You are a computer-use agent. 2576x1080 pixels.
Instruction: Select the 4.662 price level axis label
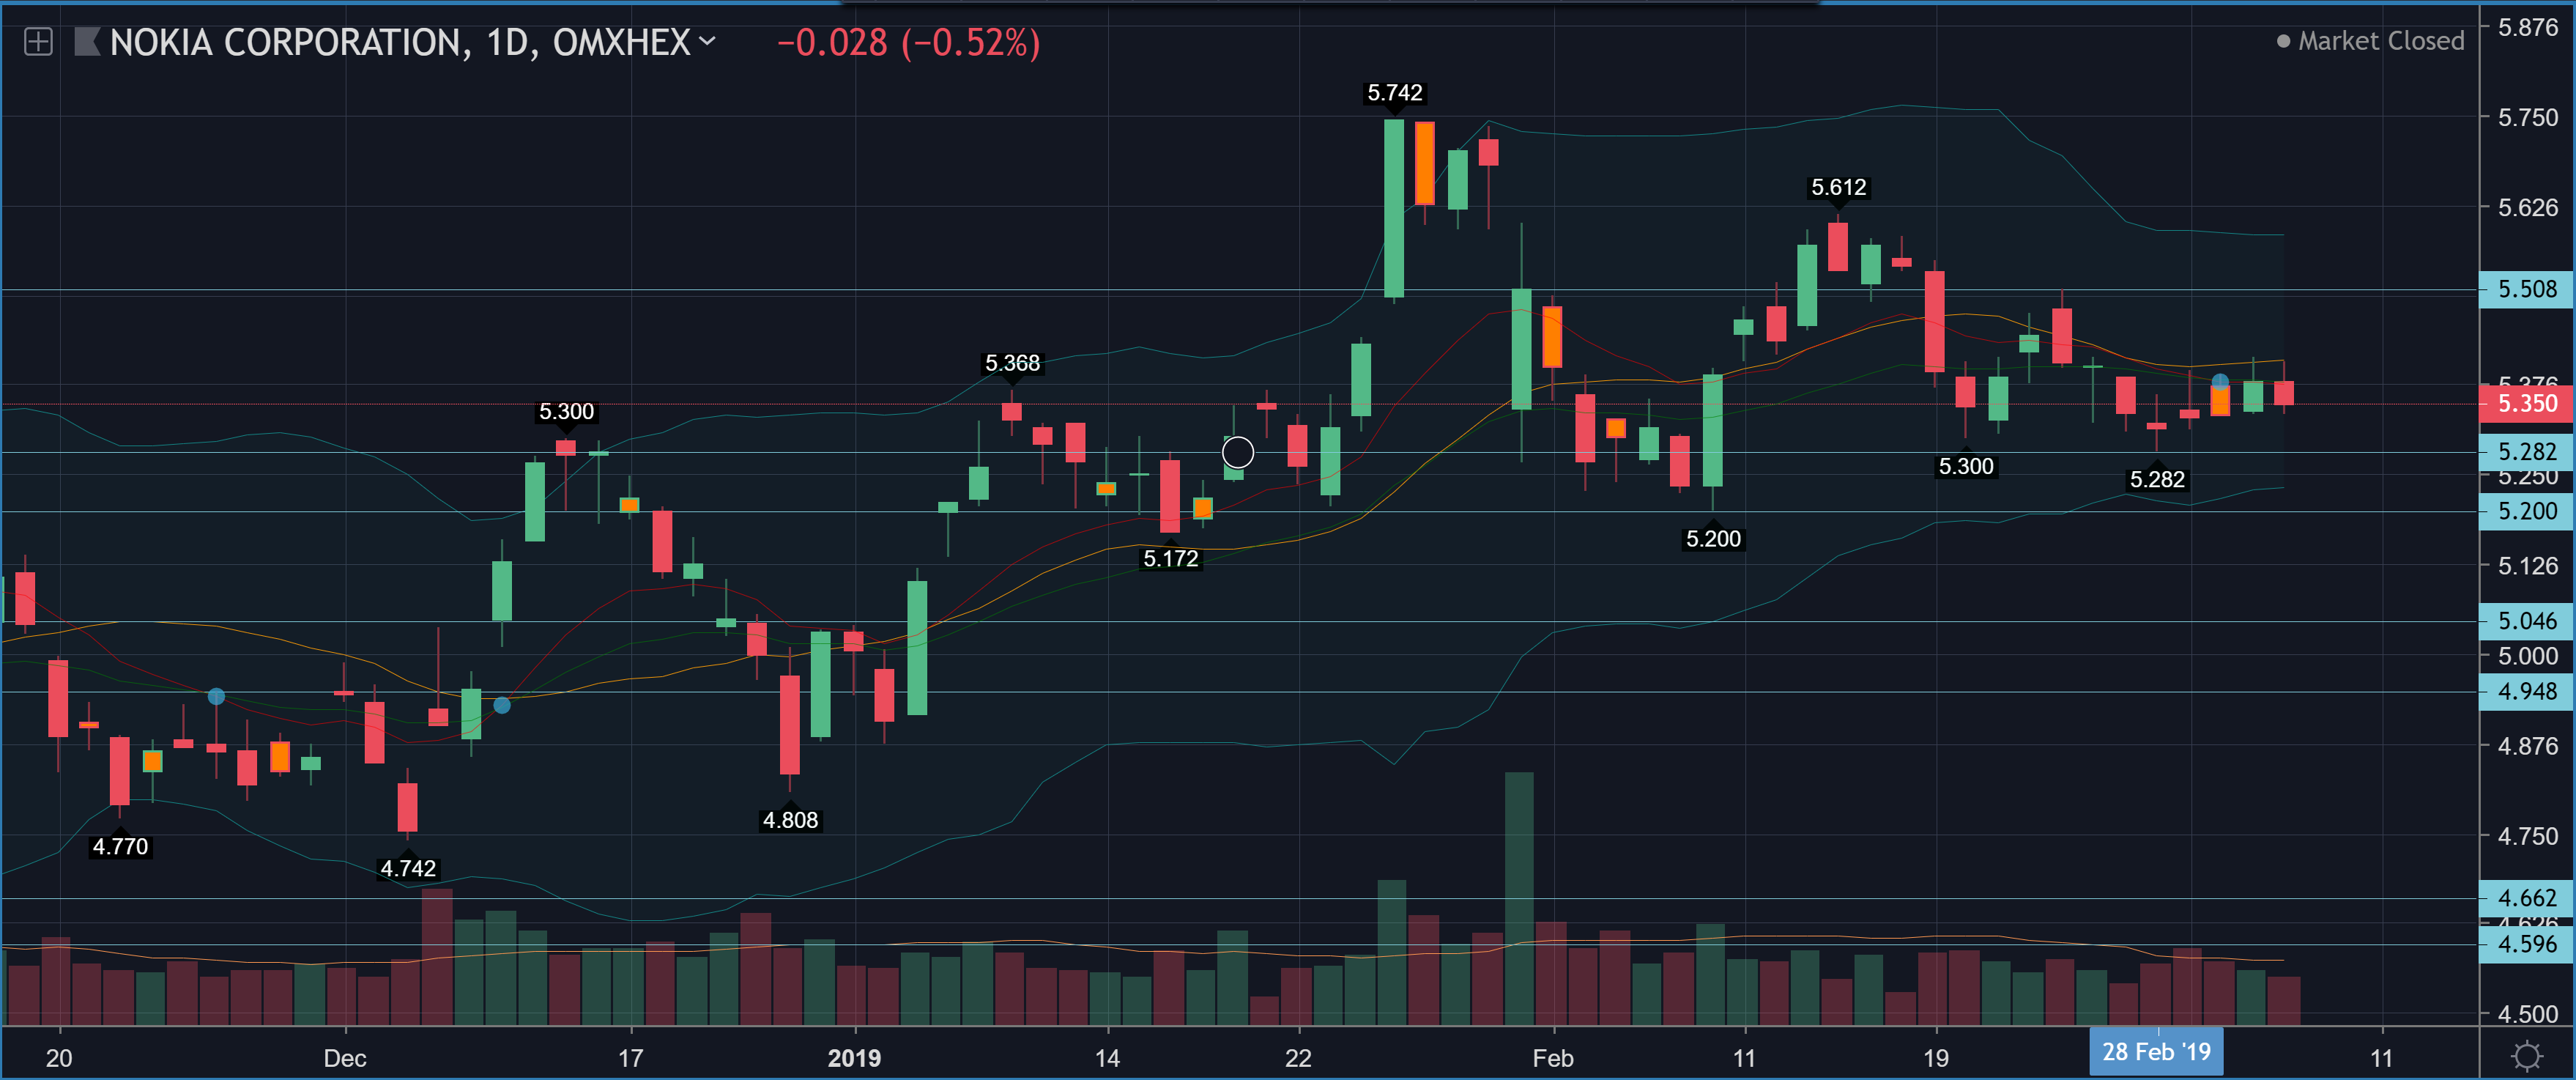(2526, 898)
